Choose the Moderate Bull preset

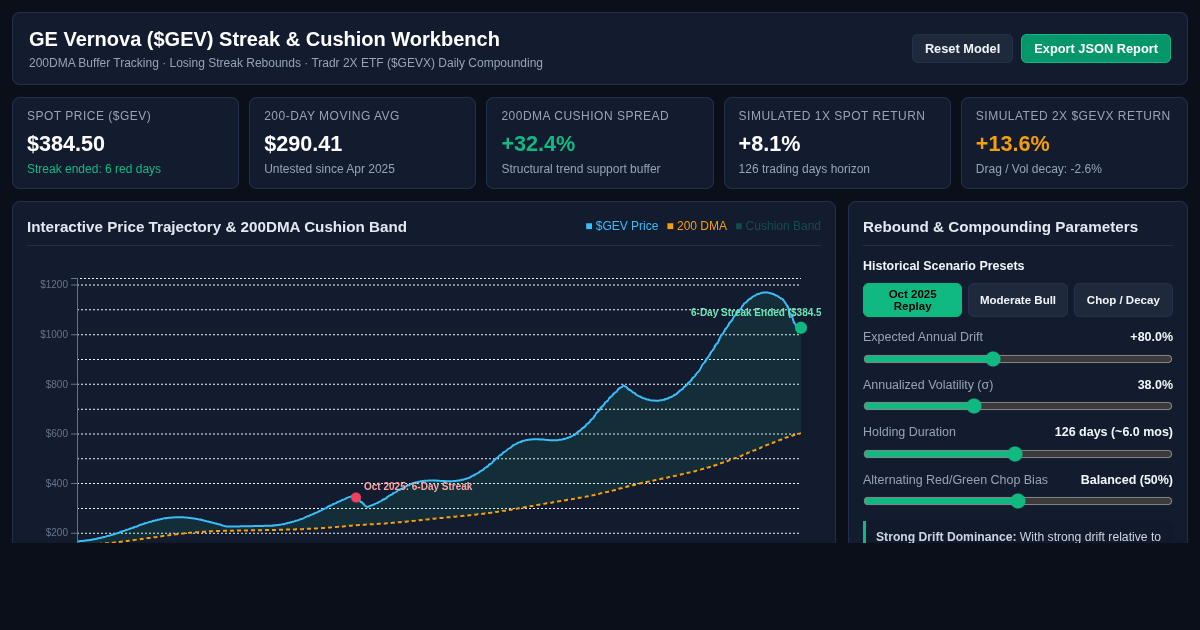[x=1018, y=300]
